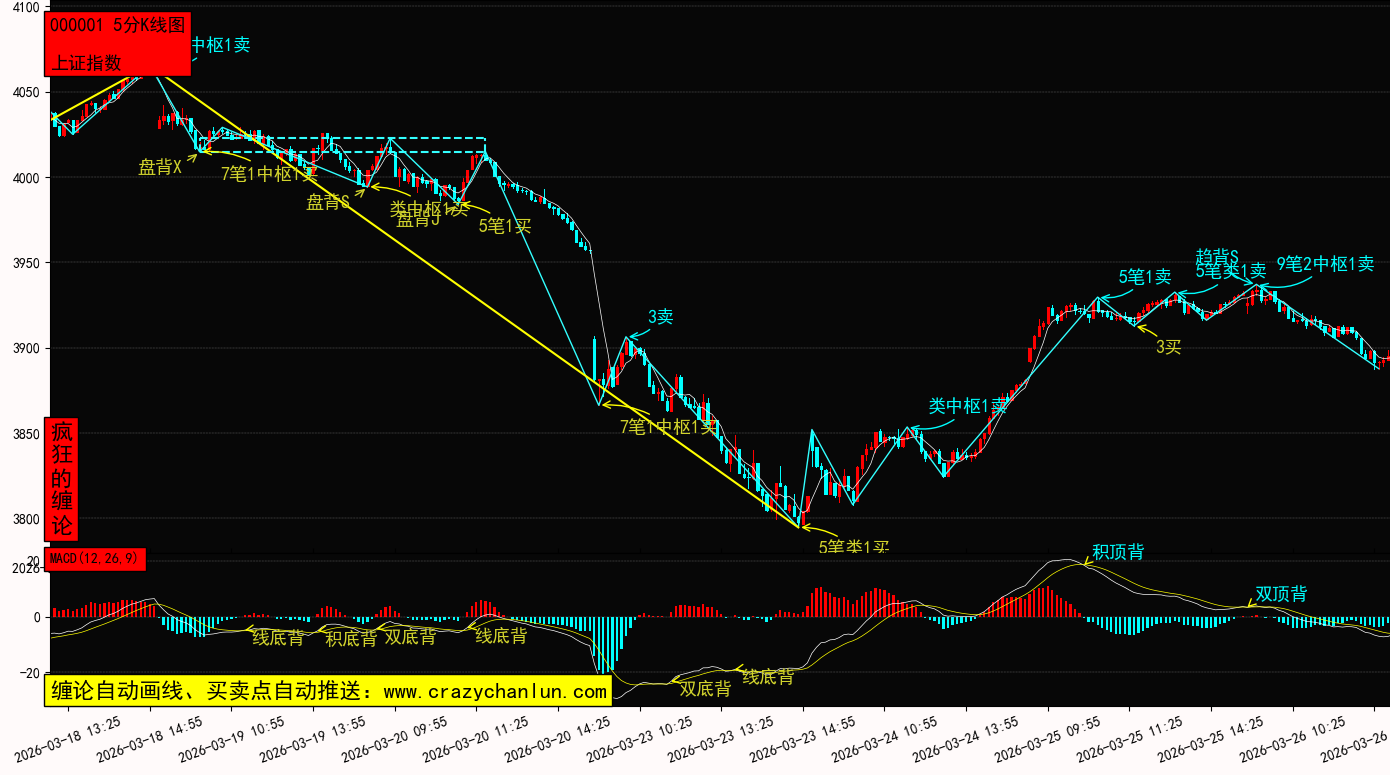
Task: Click the cyan "类中枢1卖" sell annotation
Action: coord(967,405)
